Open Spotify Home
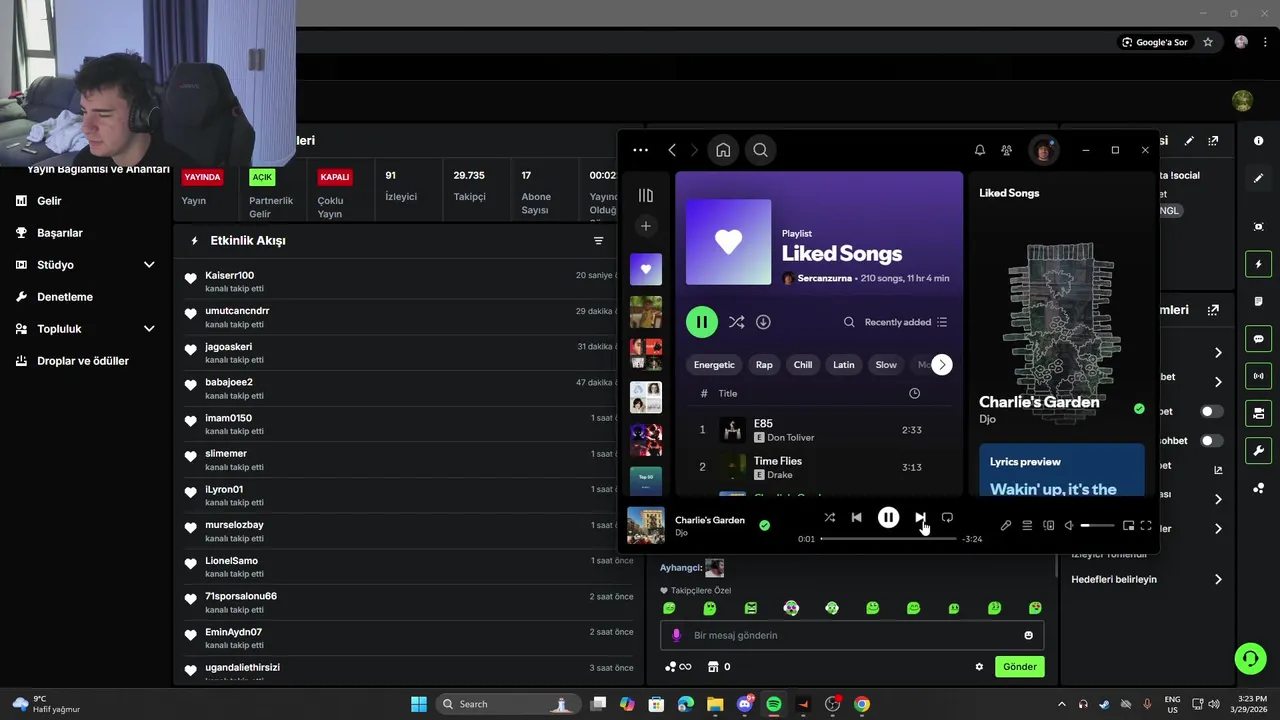 (x=723, y=150)
